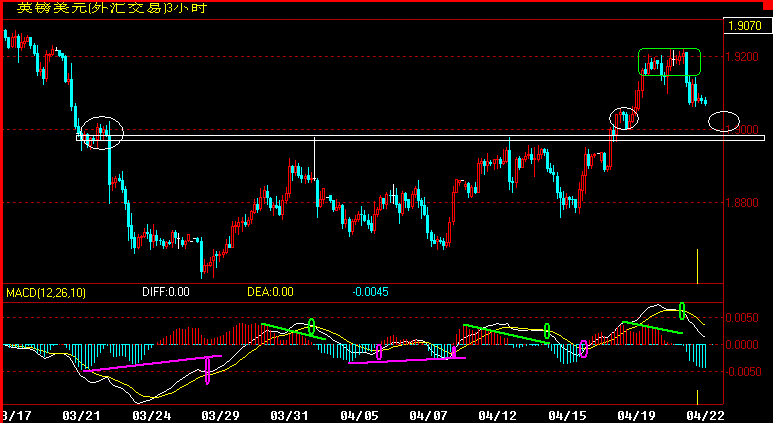Select the 04/12 date label
Image resolution: width=773 pixels, height=423 pixels.
pyautogui.click(x=497, y=416)
